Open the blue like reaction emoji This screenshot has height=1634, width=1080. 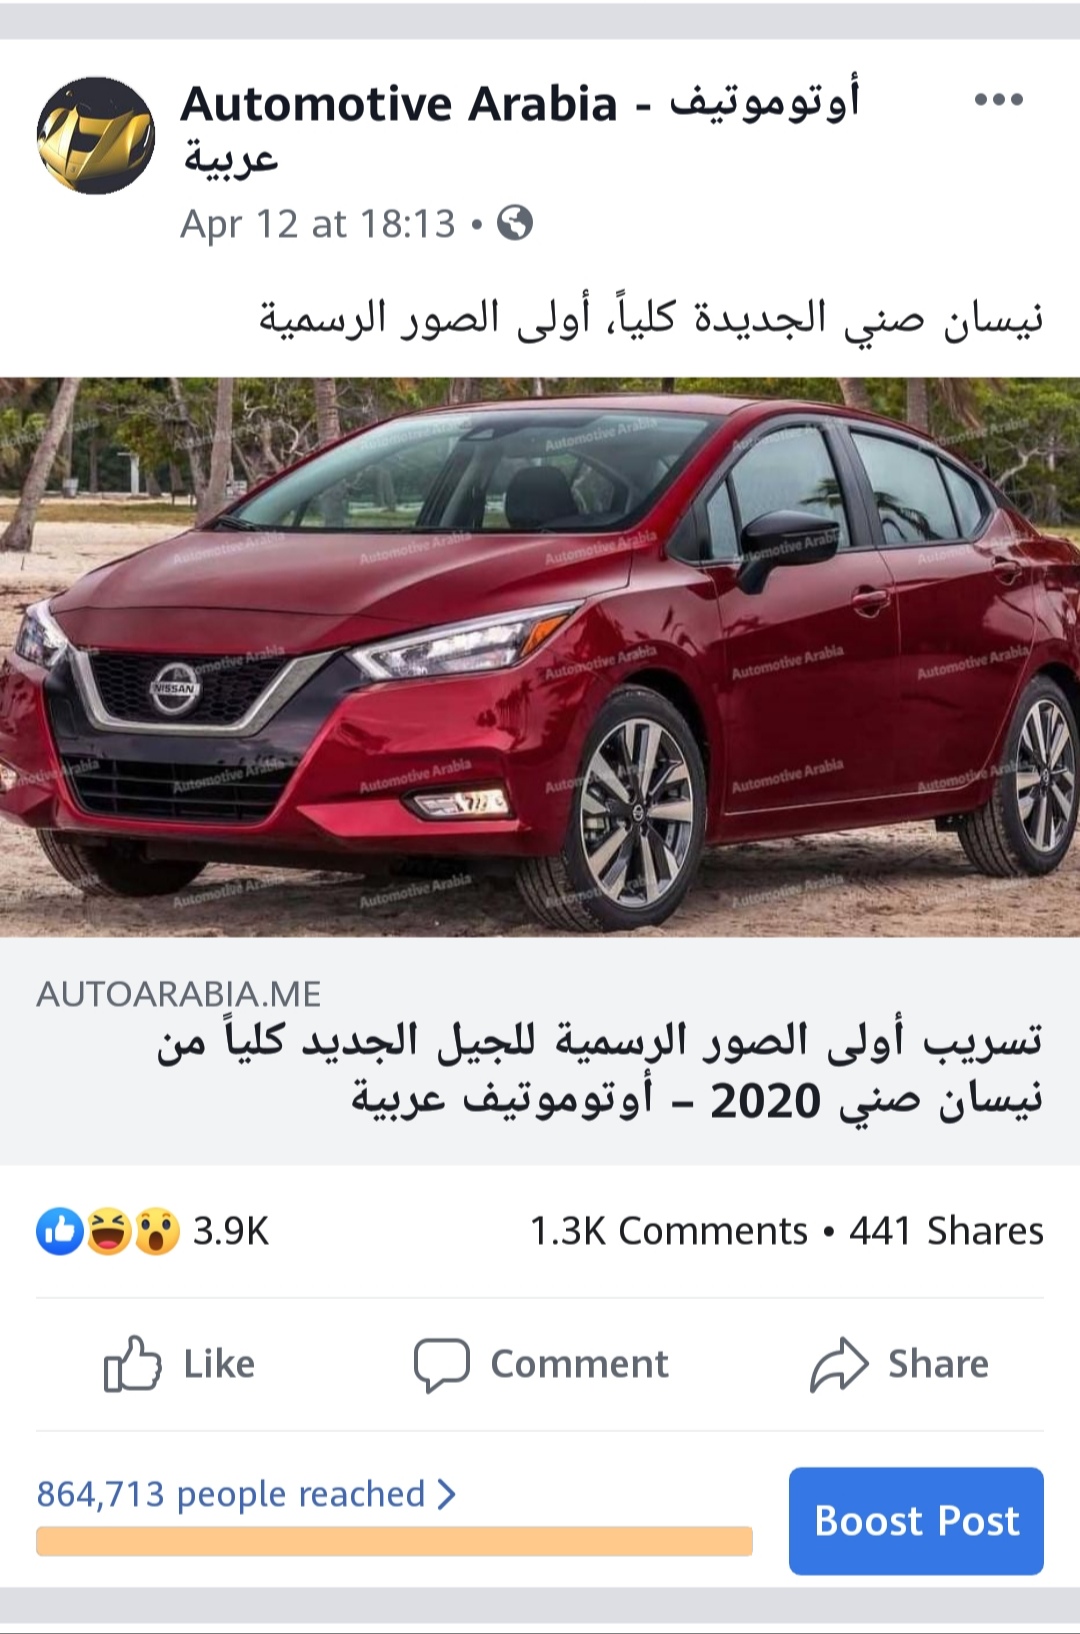tap(60, 1231)
